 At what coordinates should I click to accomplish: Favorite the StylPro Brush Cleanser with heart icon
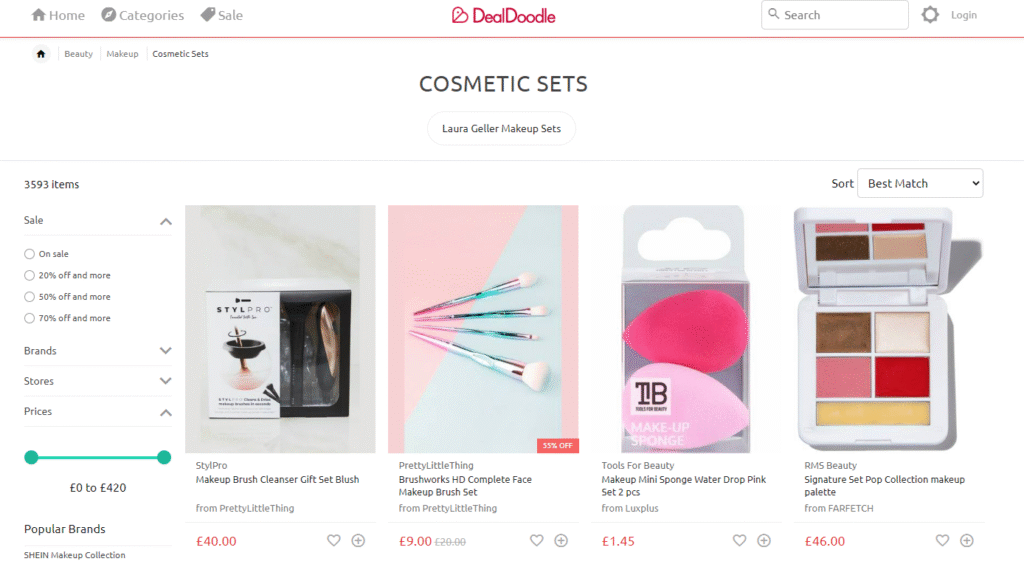coord(334,540)
